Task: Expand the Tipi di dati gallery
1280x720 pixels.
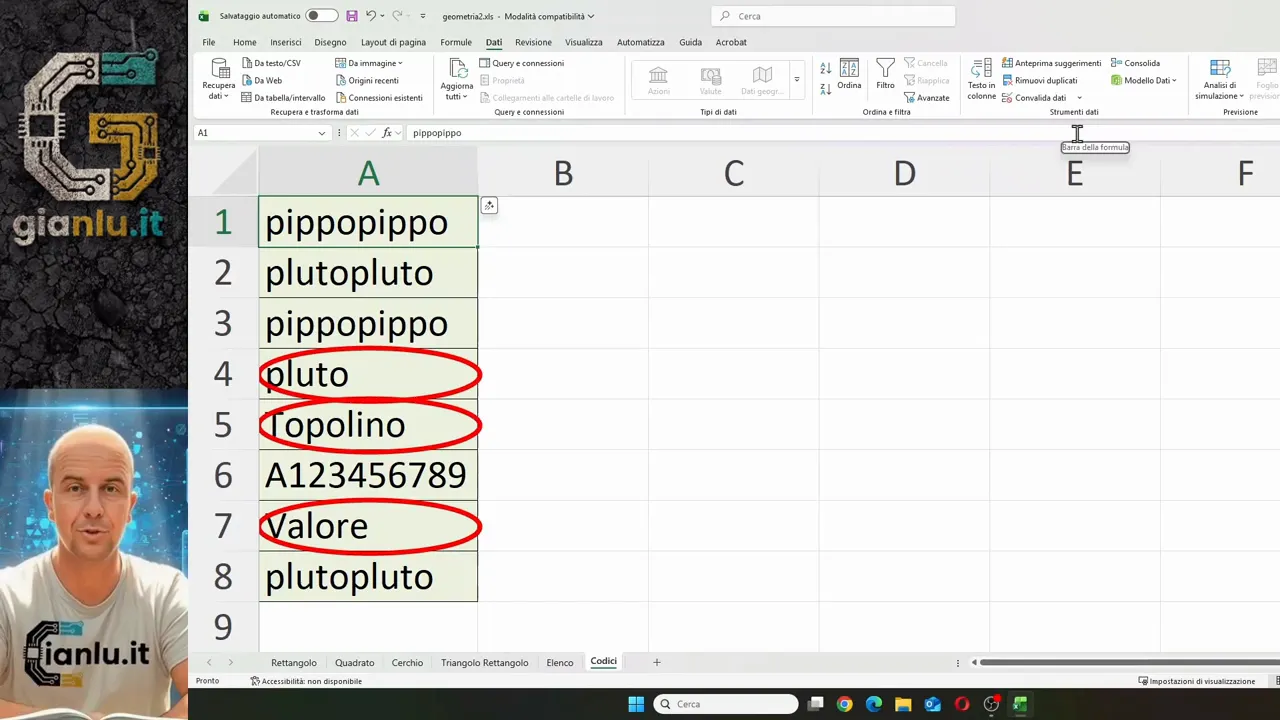Action: pos(797,80)
